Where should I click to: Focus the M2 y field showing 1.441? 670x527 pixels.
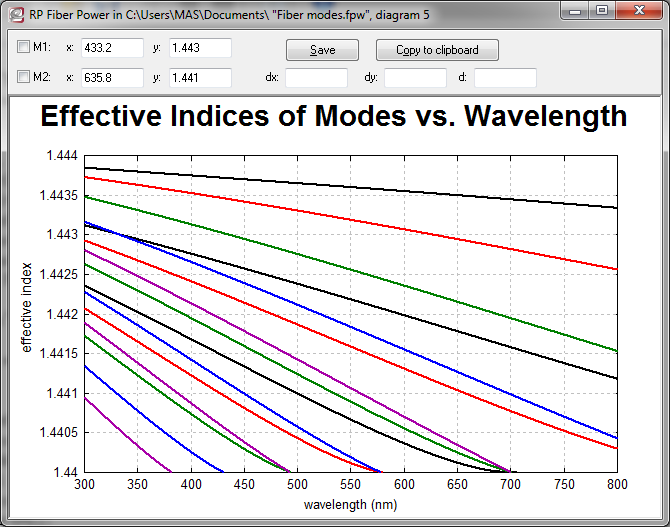[200, 77]
